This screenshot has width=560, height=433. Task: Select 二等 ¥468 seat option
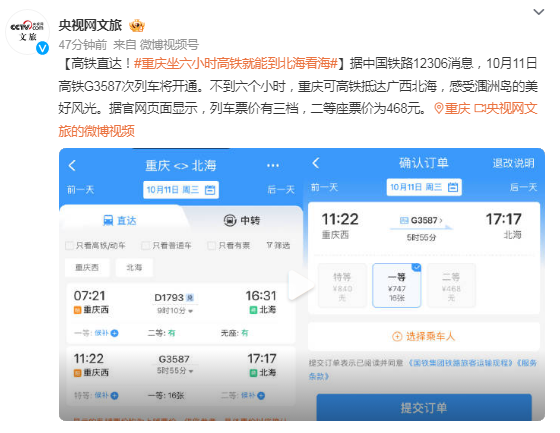pyautogui.click(x=451, y=285)
